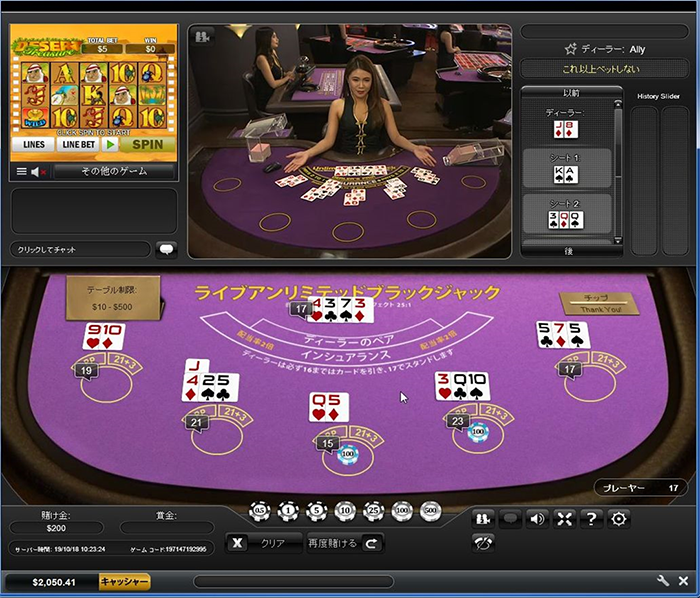Click the camera view icon on the video

(x=203, y=36)
